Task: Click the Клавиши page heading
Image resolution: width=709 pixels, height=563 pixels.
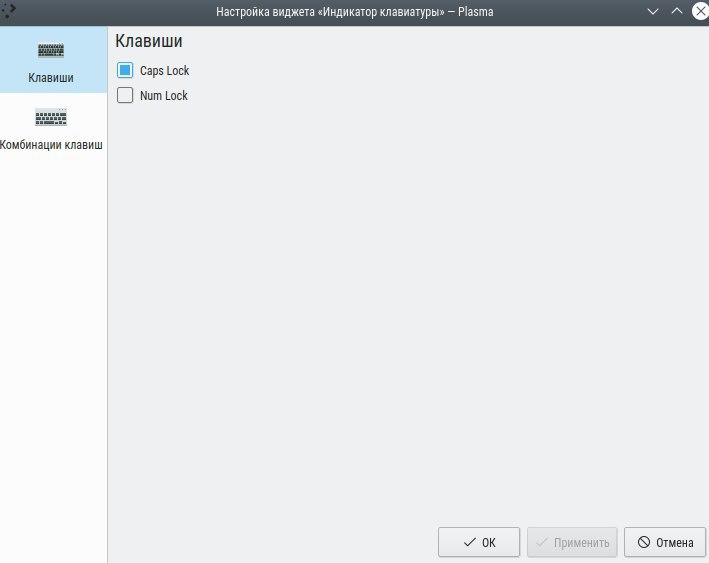Action: (149, 41)
